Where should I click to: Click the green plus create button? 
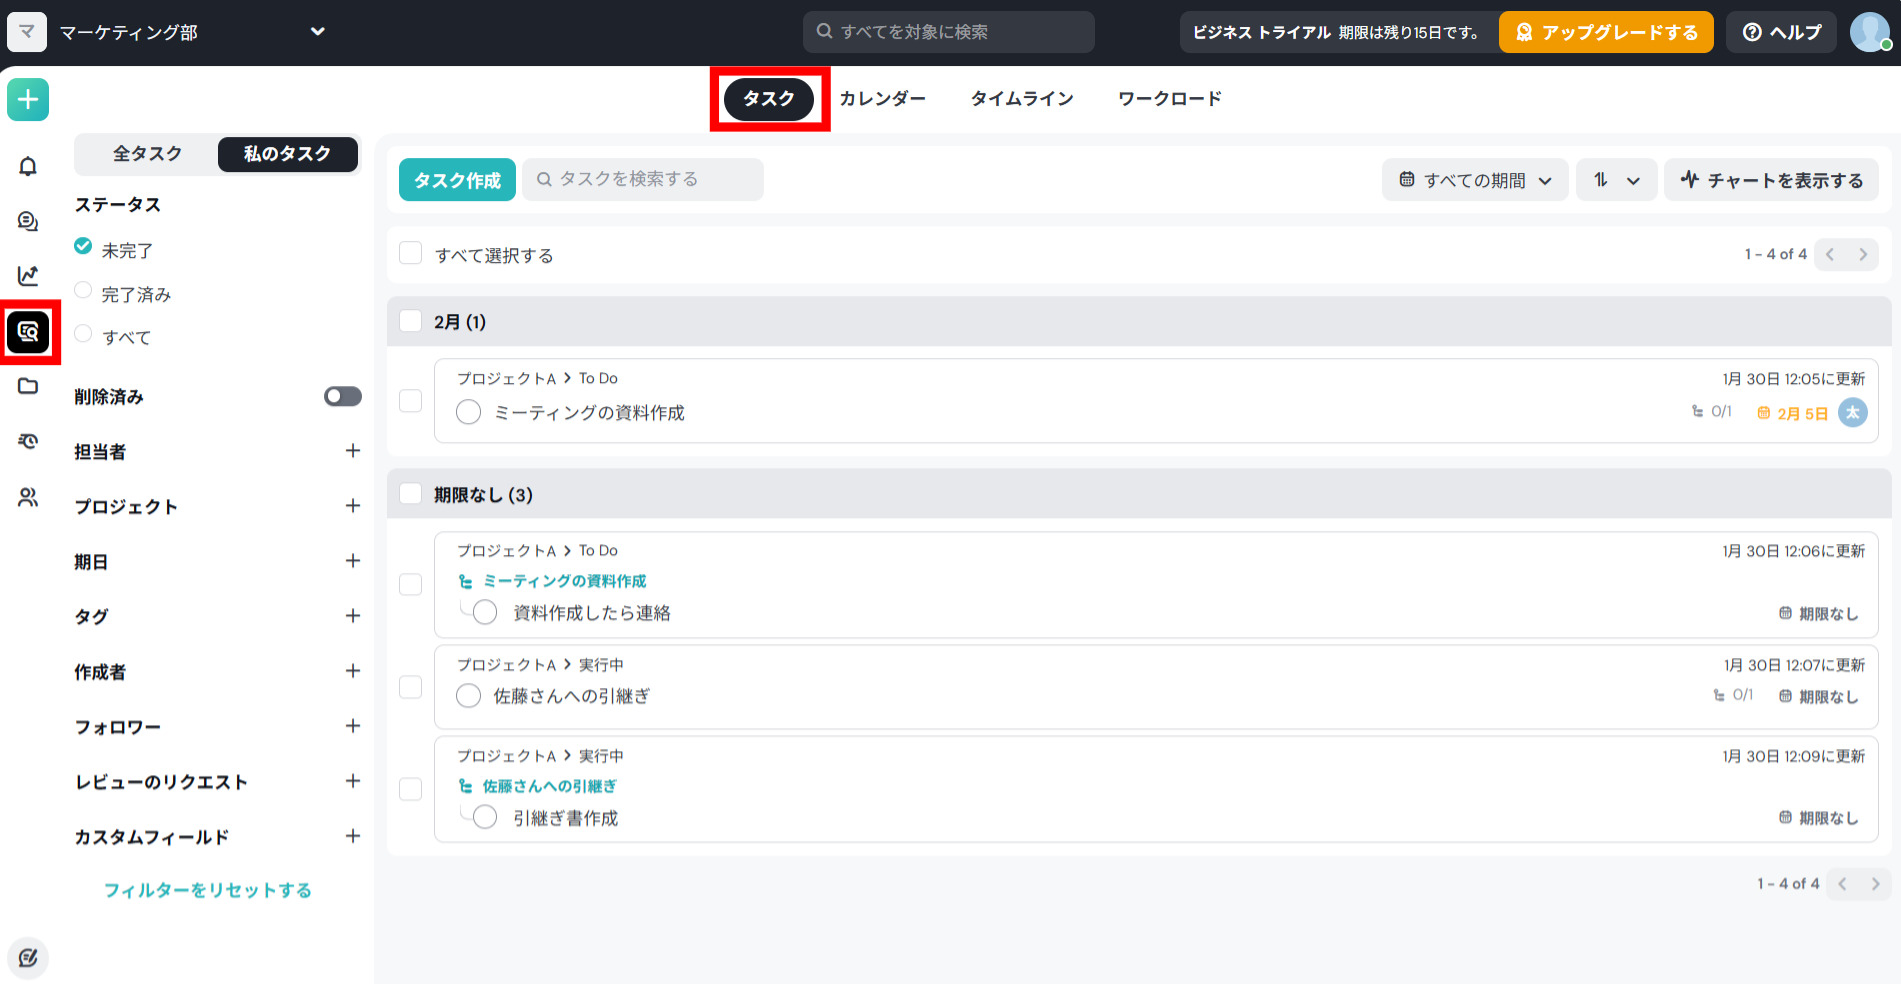(28, 100)
